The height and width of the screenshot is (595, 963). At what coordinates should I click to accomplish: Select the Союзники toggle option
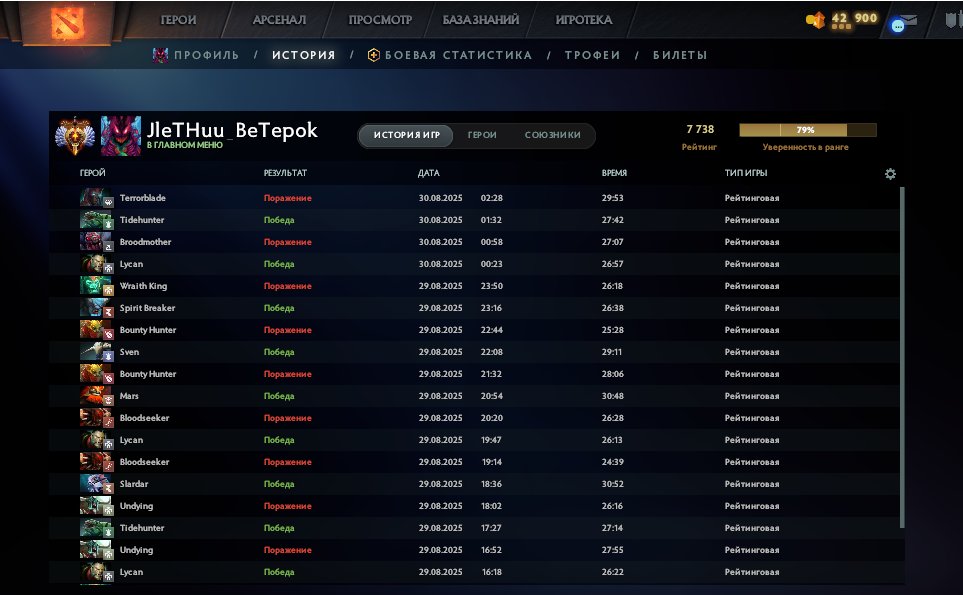pyautogui.click(x=554, y=135)
